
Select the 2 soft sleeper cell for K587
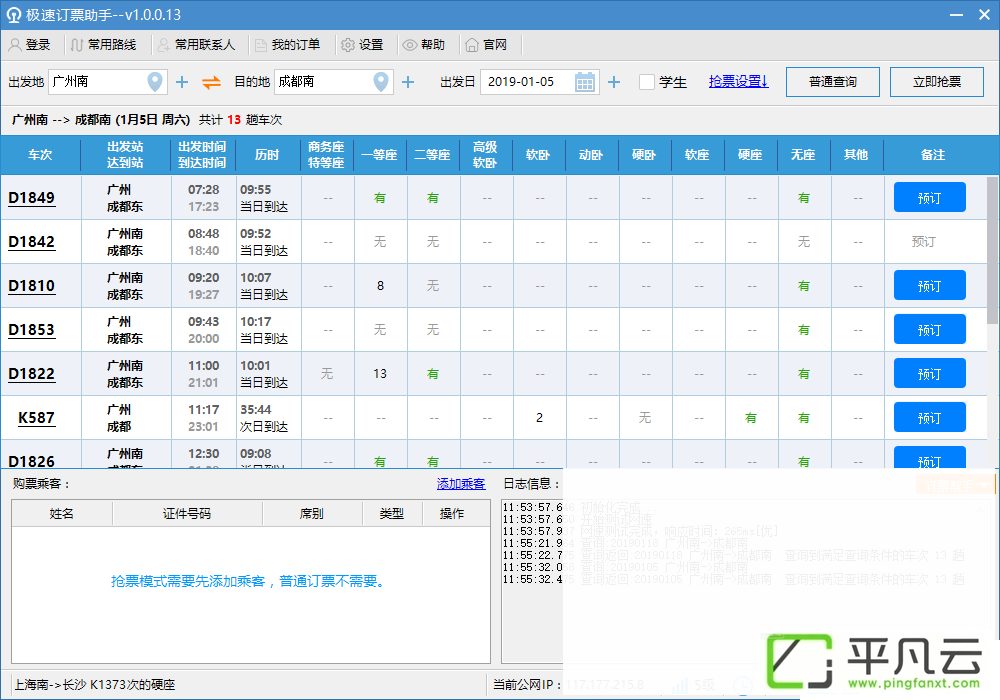[x=540, y=418]
